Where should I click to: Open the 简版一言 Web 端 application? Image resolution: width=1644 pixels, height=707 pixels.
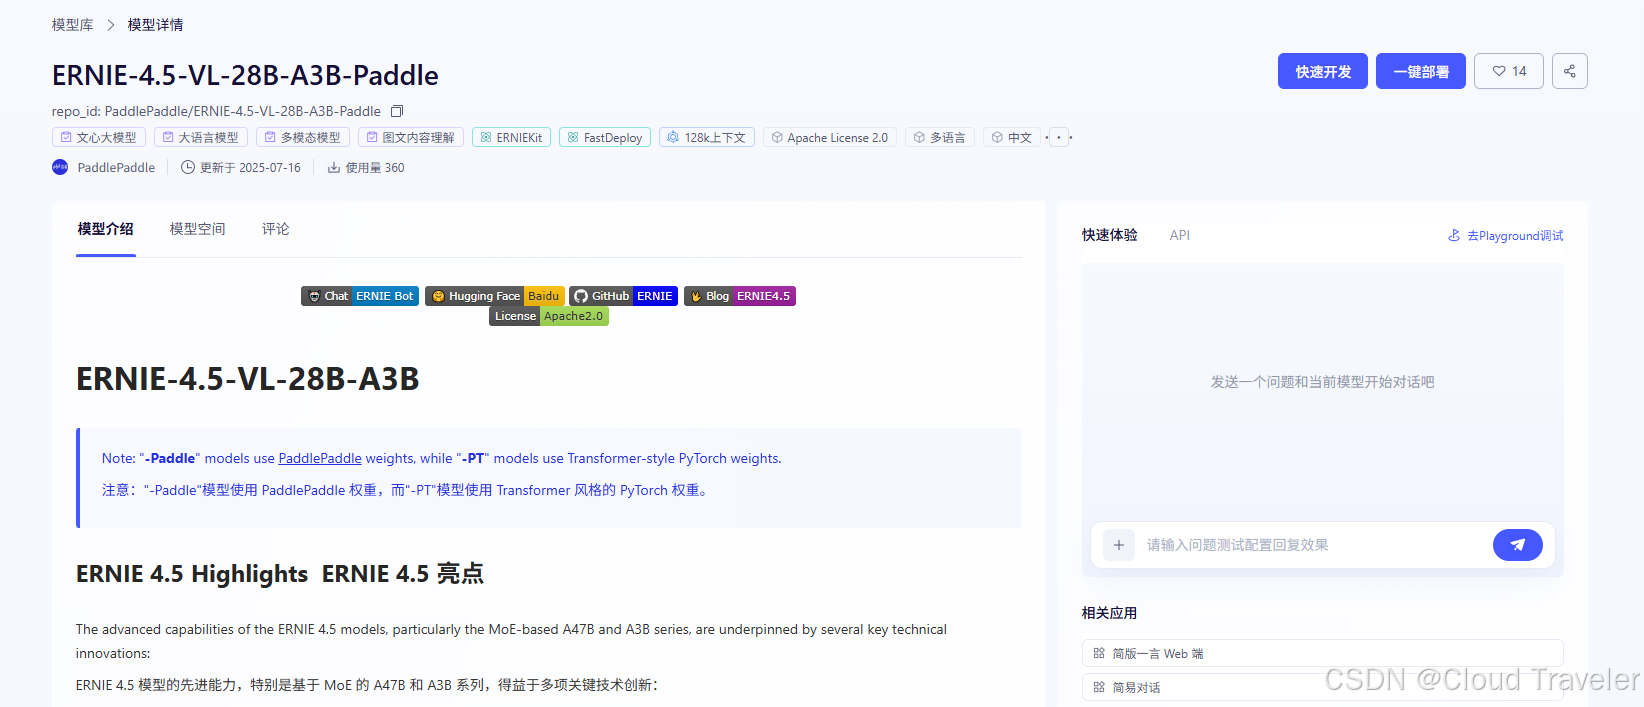tap(1322, 653)
